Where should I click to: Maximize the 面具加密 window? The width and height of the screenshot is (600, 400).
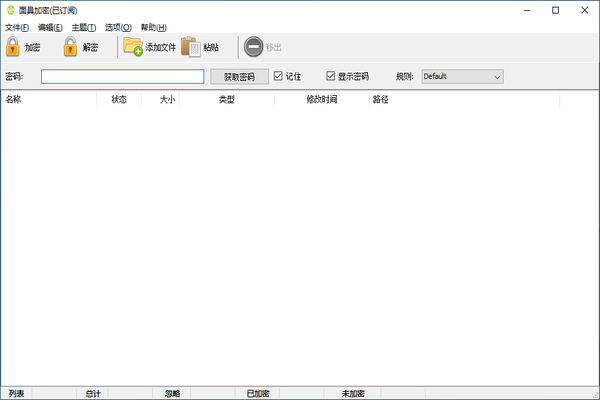pos(556,10)
